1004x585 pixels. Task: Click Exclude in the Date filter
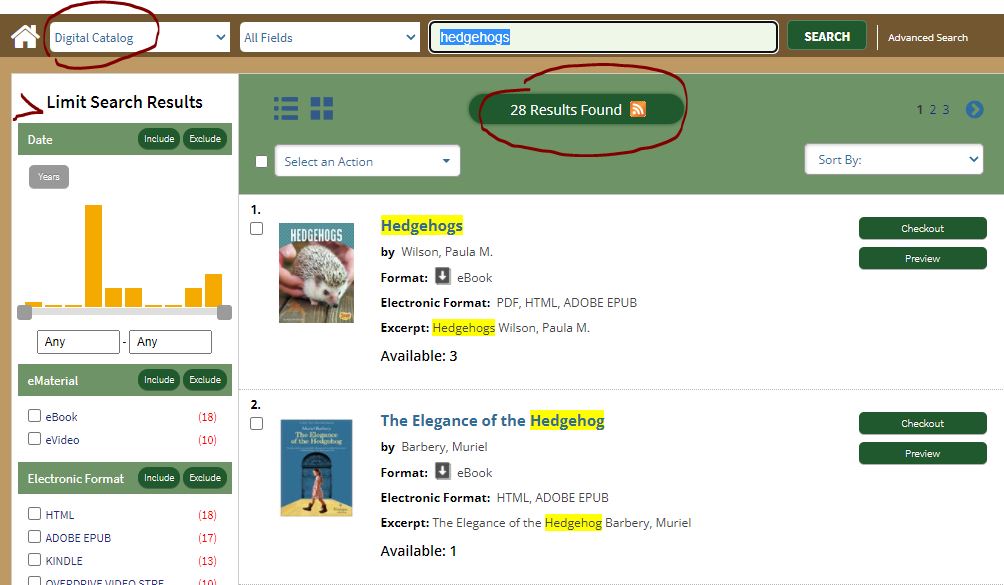(x=205, y=139)
